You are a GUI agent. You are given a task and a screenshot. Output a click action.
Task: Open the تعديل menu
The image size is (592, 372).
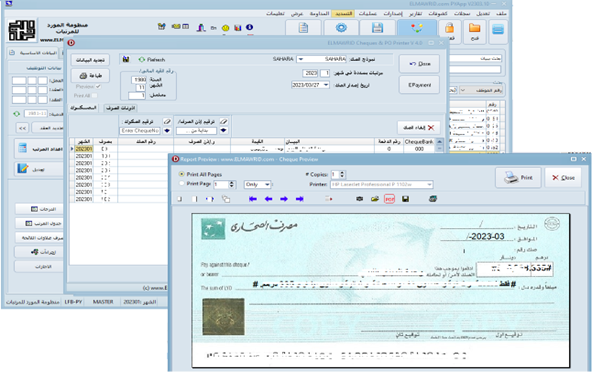click(483, 14)
